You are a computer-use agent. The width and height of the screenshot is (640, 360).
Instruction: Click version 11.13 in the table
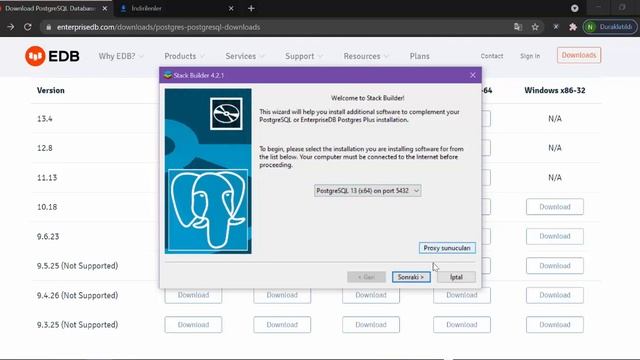tap(47, 178)
